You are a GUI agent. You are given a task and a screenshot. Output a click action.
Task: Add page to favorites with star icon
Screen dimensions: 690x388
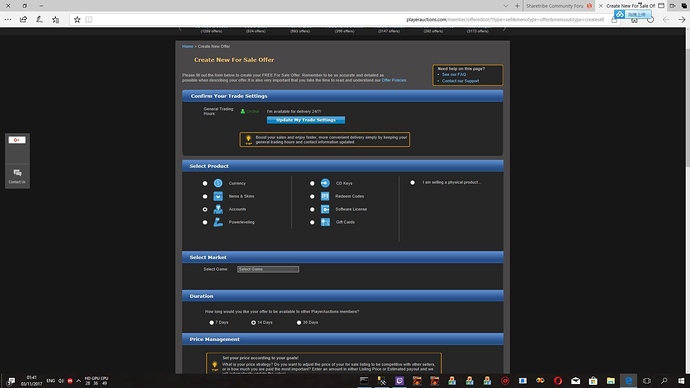click(77, 19)
